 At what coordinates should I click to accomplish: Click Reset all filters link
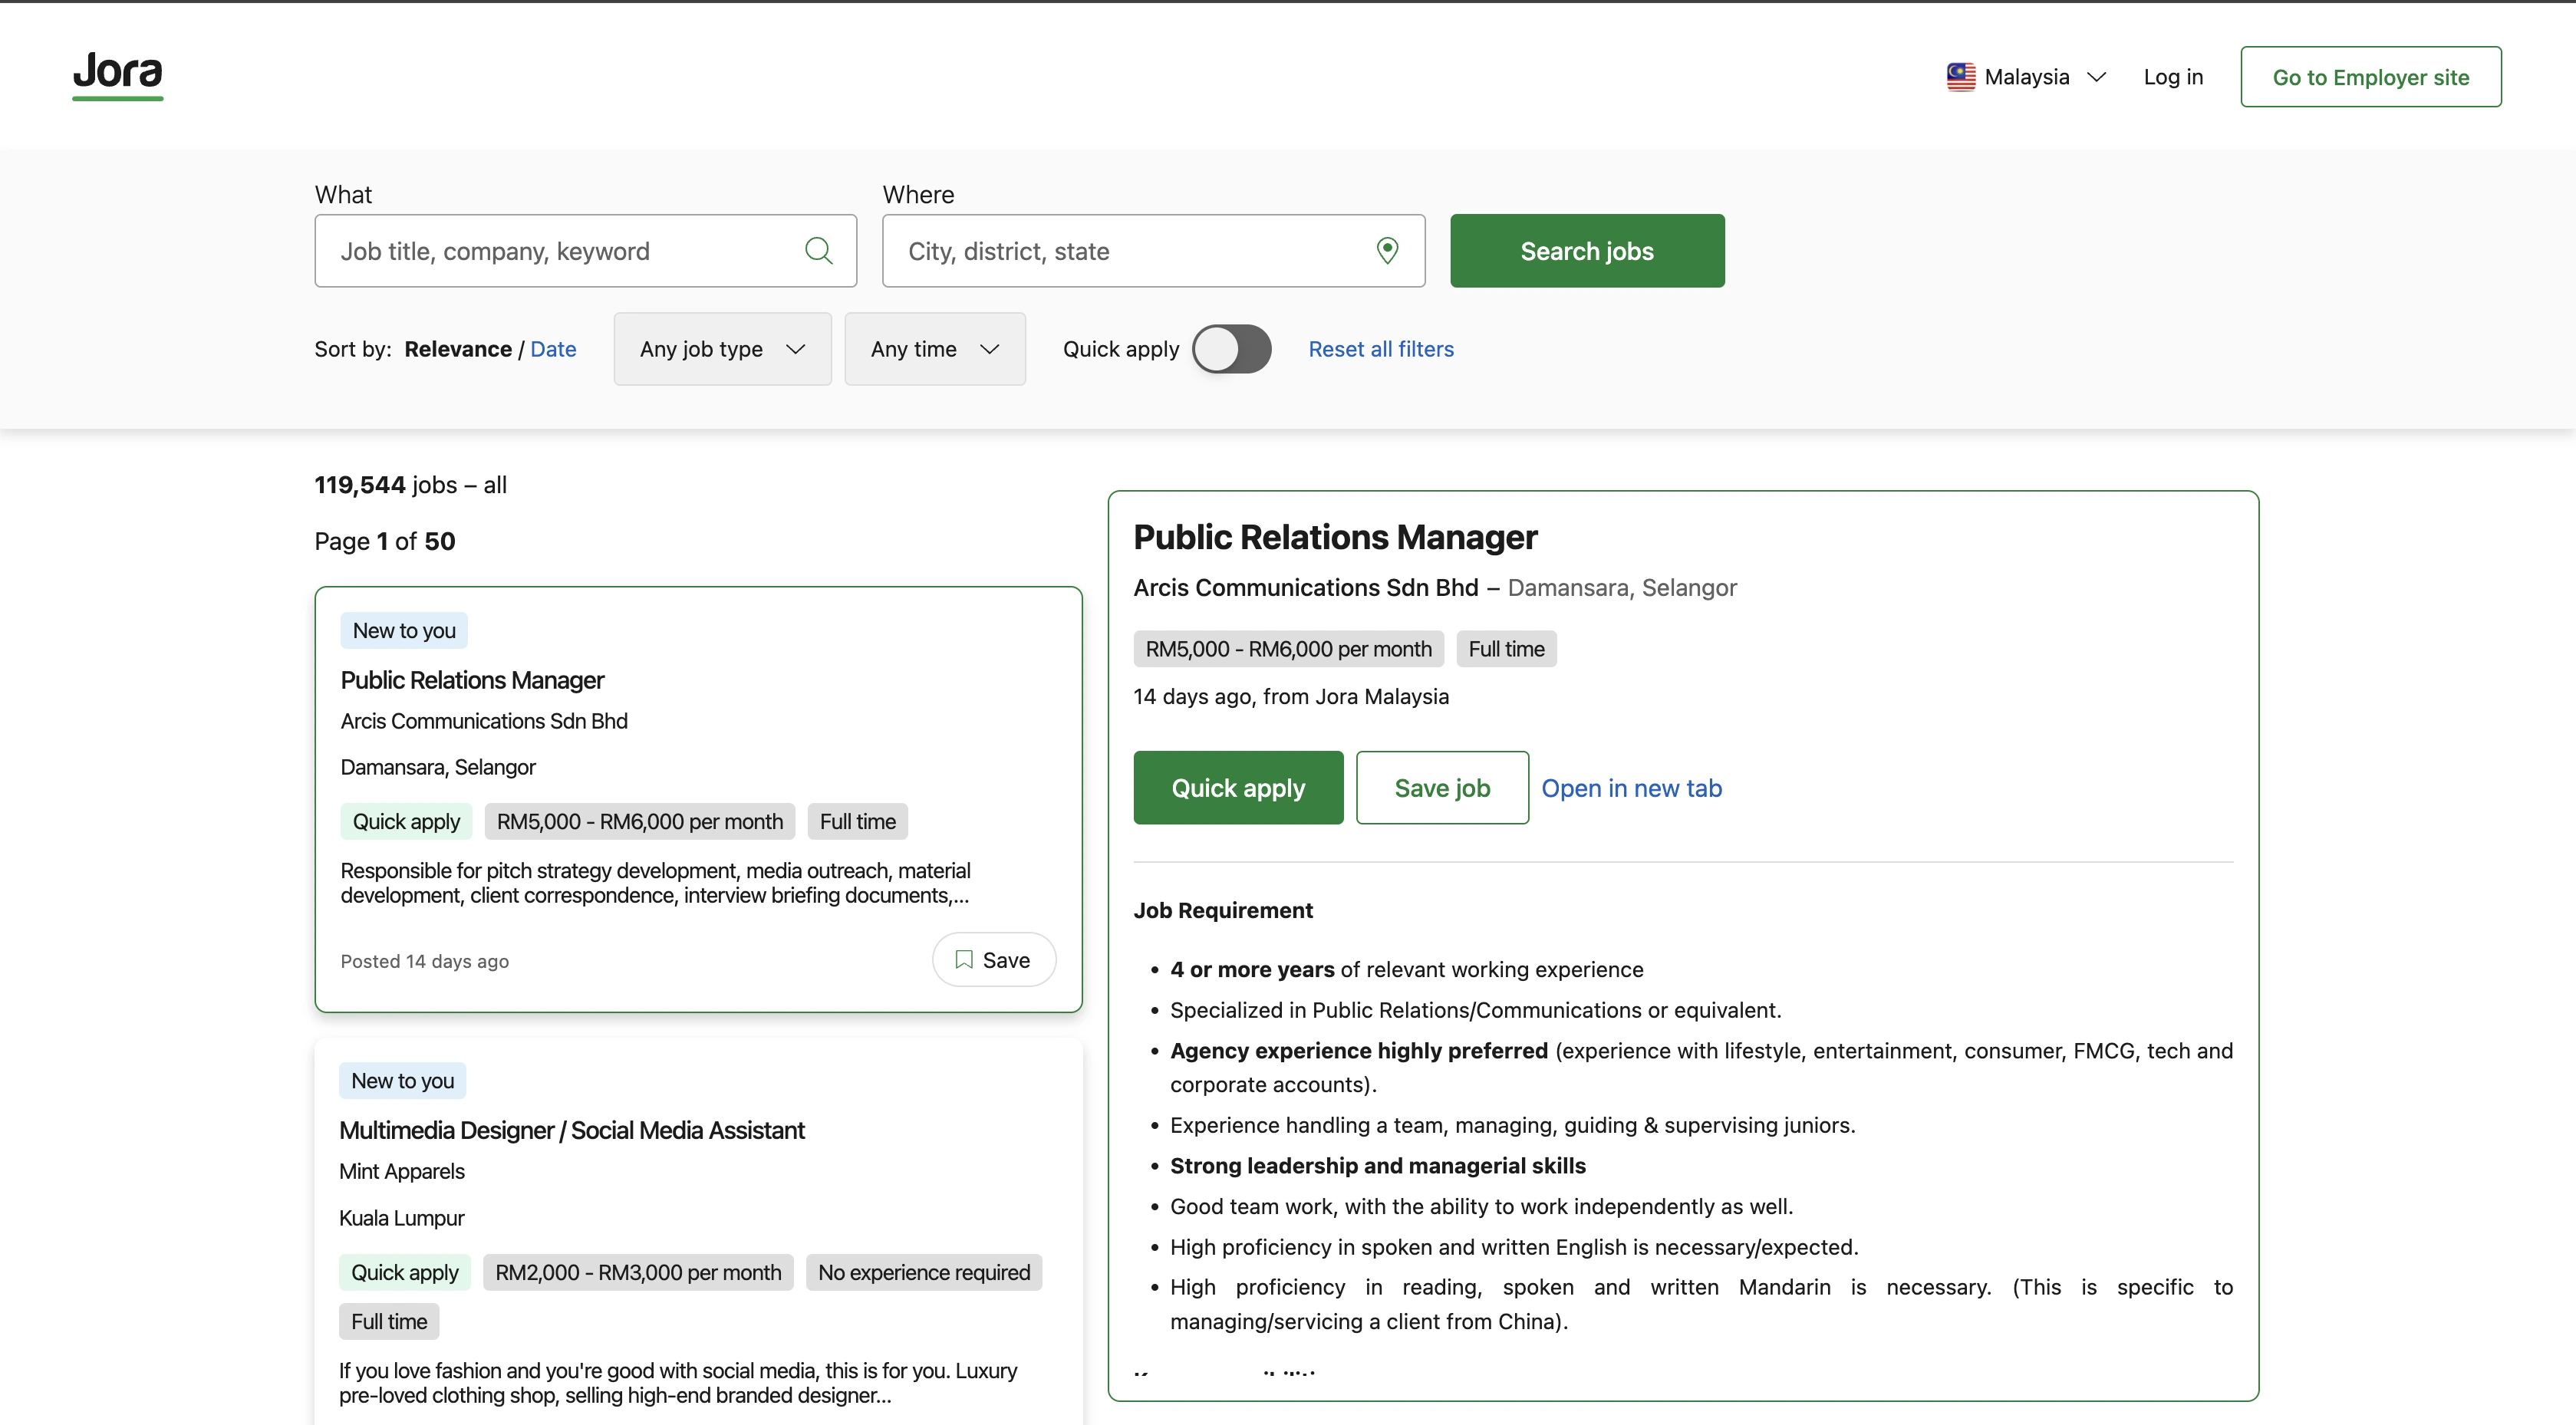click(x=1380, y=349)
